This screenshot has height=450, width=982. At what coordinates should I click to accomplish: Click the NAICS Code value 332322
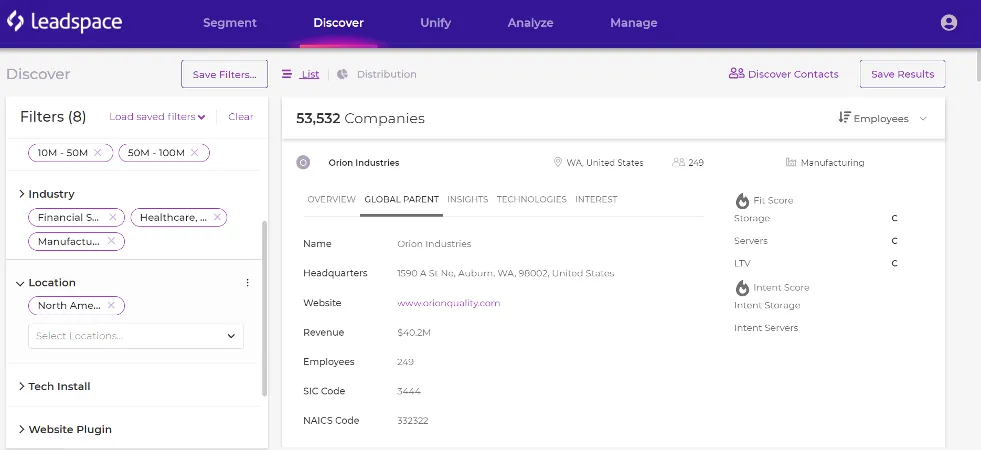pyautogui.click(x=413, y=421)
